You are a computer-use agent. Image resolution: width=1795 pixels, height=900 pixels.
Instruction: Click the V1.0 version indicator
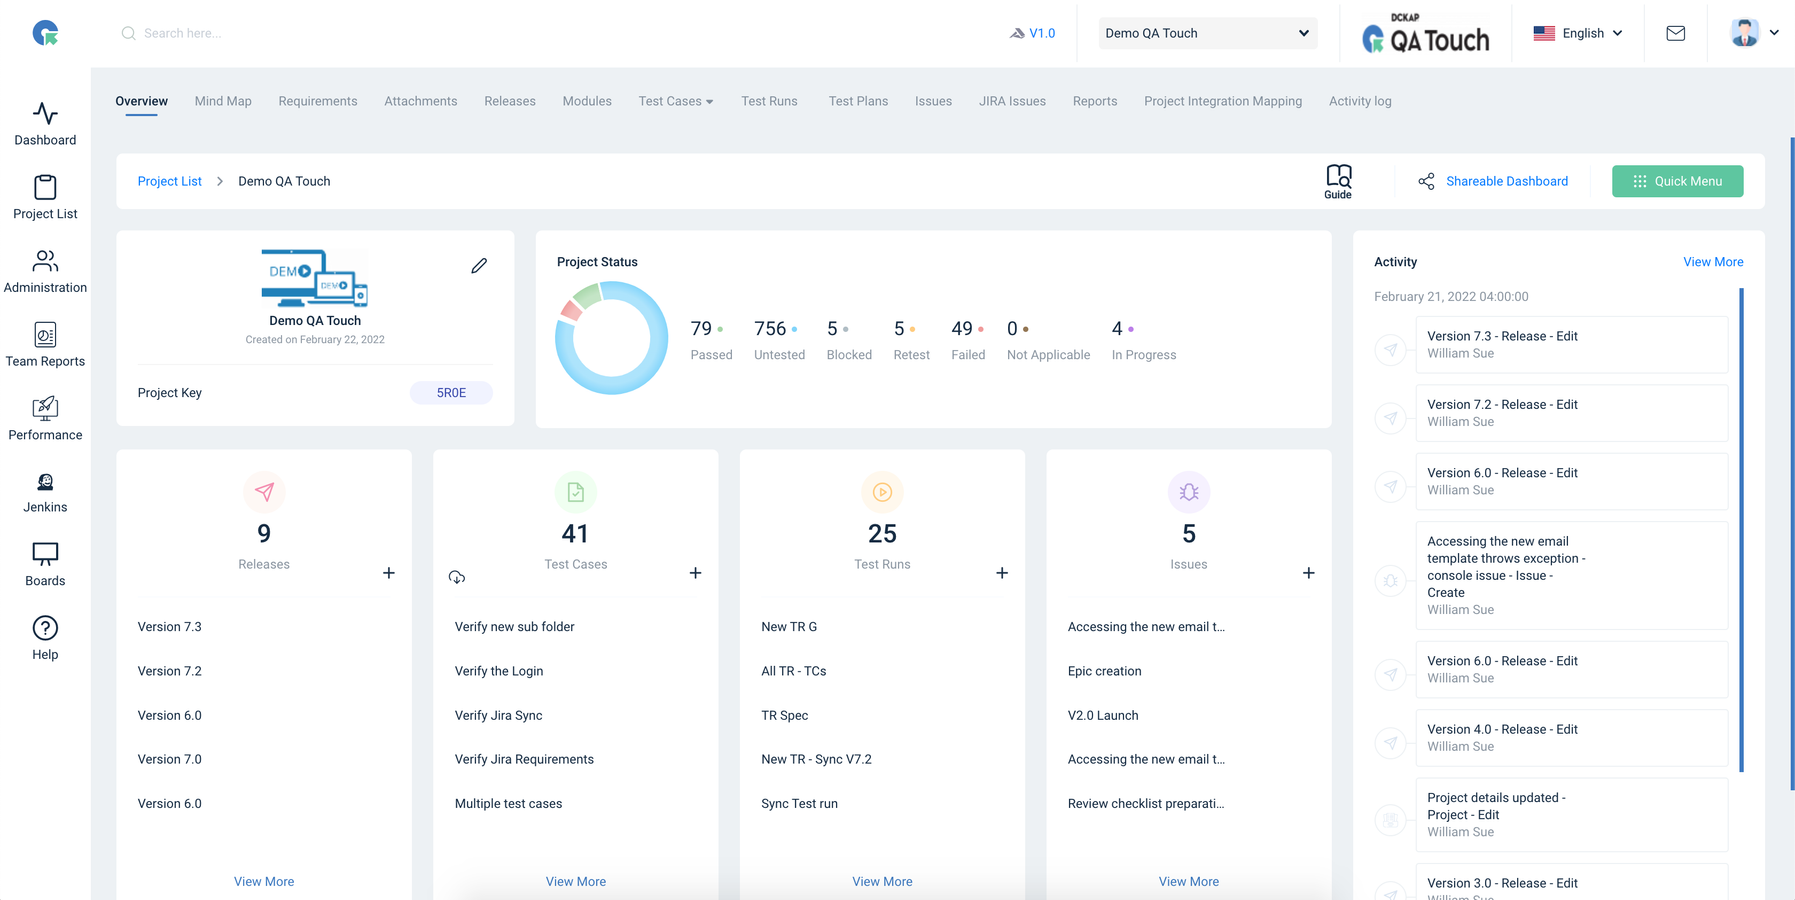(1032, 33)
